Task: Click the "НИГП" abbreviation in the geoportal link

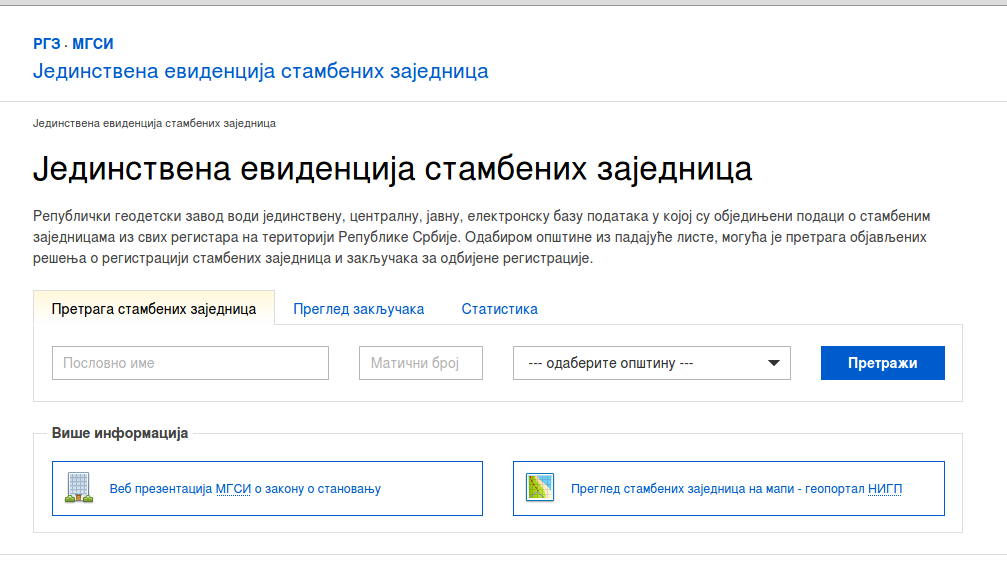Action: 883,489
